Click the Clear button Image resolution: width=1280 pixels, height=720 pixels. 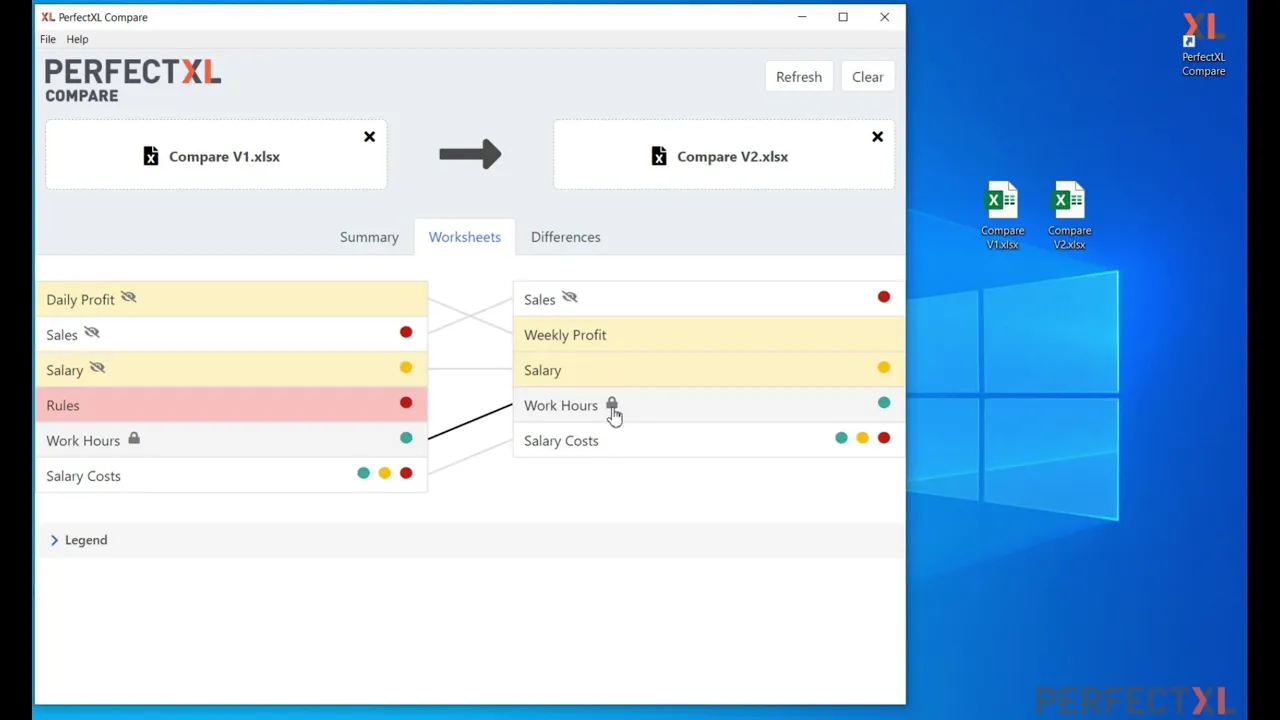click(x=868, y=77)
